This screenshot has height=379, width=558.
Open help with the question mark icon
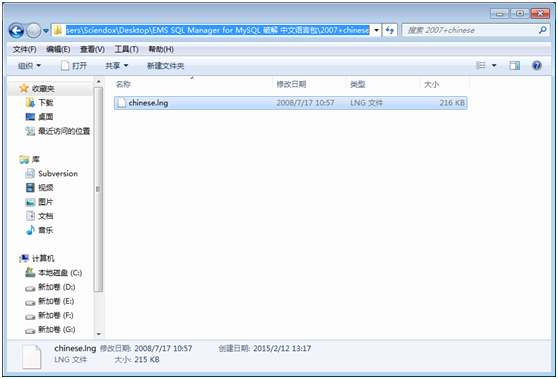tap(537, 65)
